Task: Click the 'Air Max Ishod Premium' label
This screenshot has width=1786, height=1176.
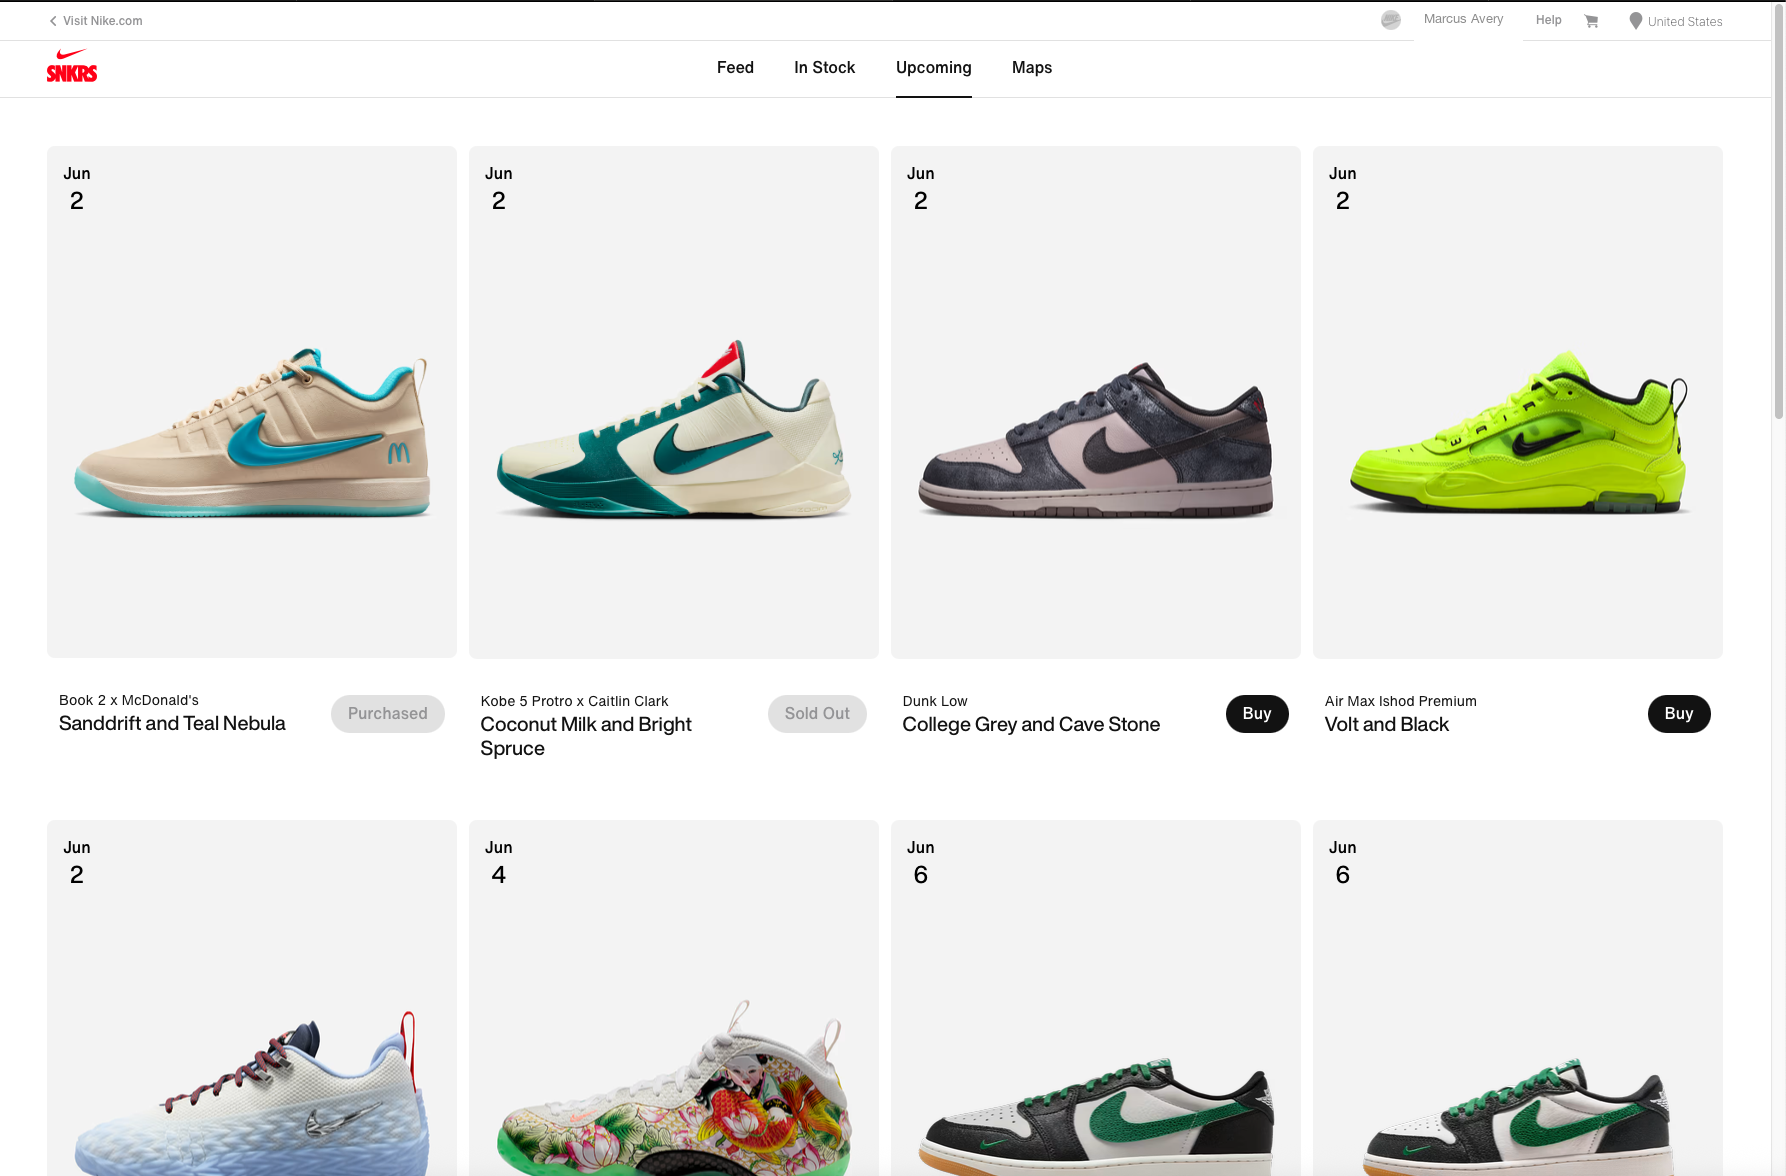Action: [x=1400, y=701]
